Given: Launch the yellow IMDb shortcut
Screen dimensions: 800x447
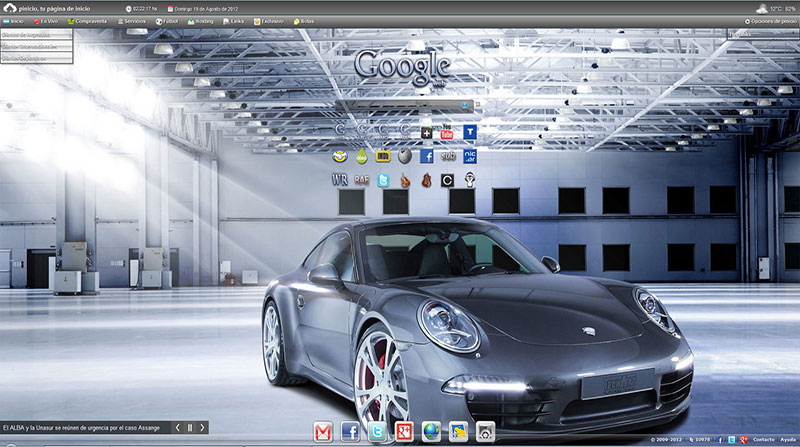Looking at the screenshot, I should pyautogui.click(x=382, y=156).
